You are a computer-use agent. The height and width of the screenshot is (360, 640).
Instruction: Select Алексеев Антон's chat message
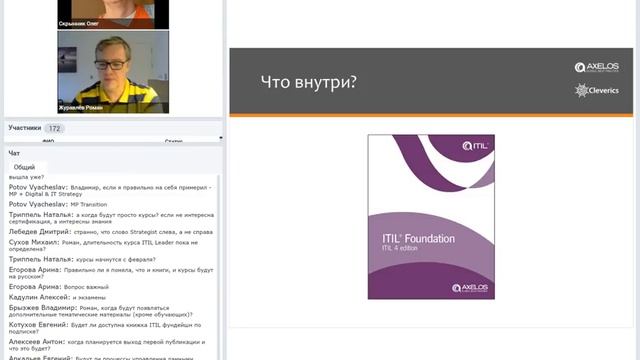107,345
